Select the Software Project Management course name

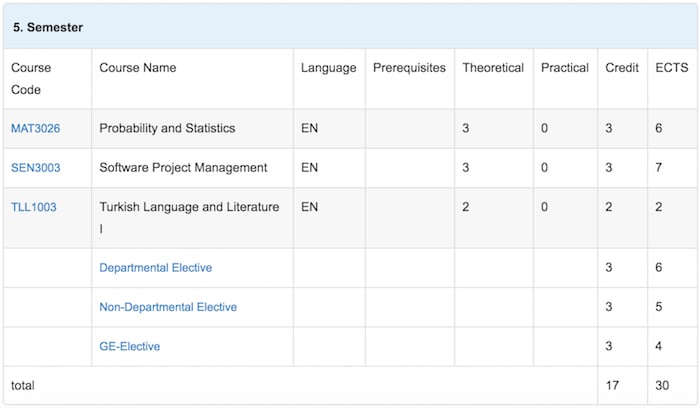(183, 168)
